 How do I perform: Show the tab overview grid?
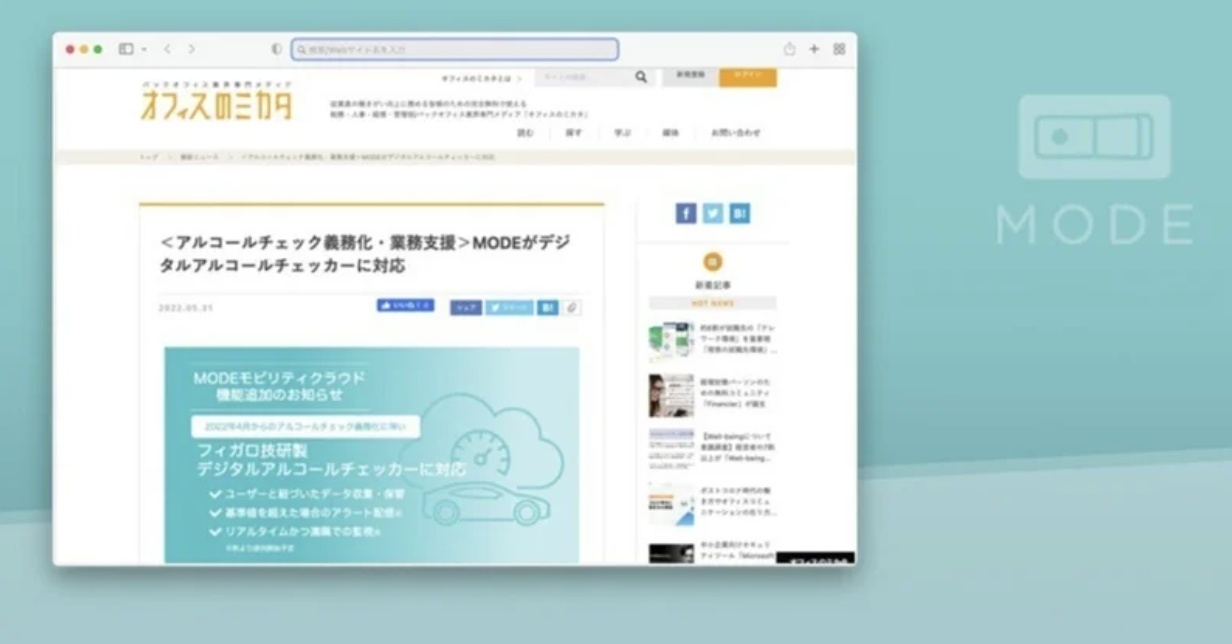tap(839, 49)
